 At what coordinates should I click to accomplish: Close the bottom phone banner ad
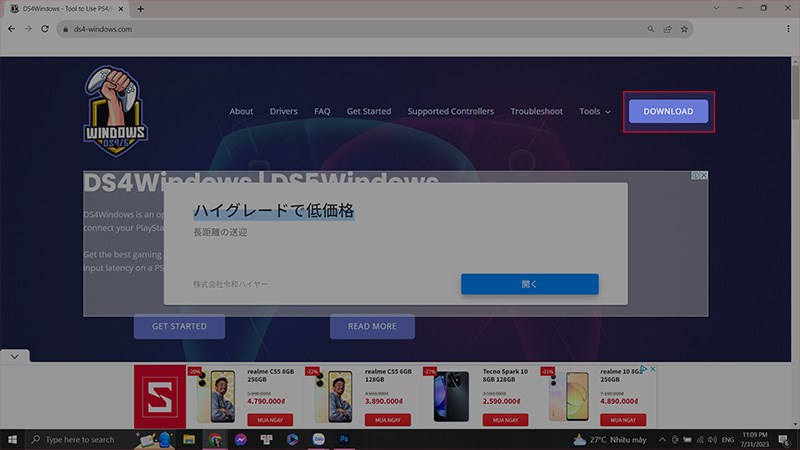coord(653,368)
